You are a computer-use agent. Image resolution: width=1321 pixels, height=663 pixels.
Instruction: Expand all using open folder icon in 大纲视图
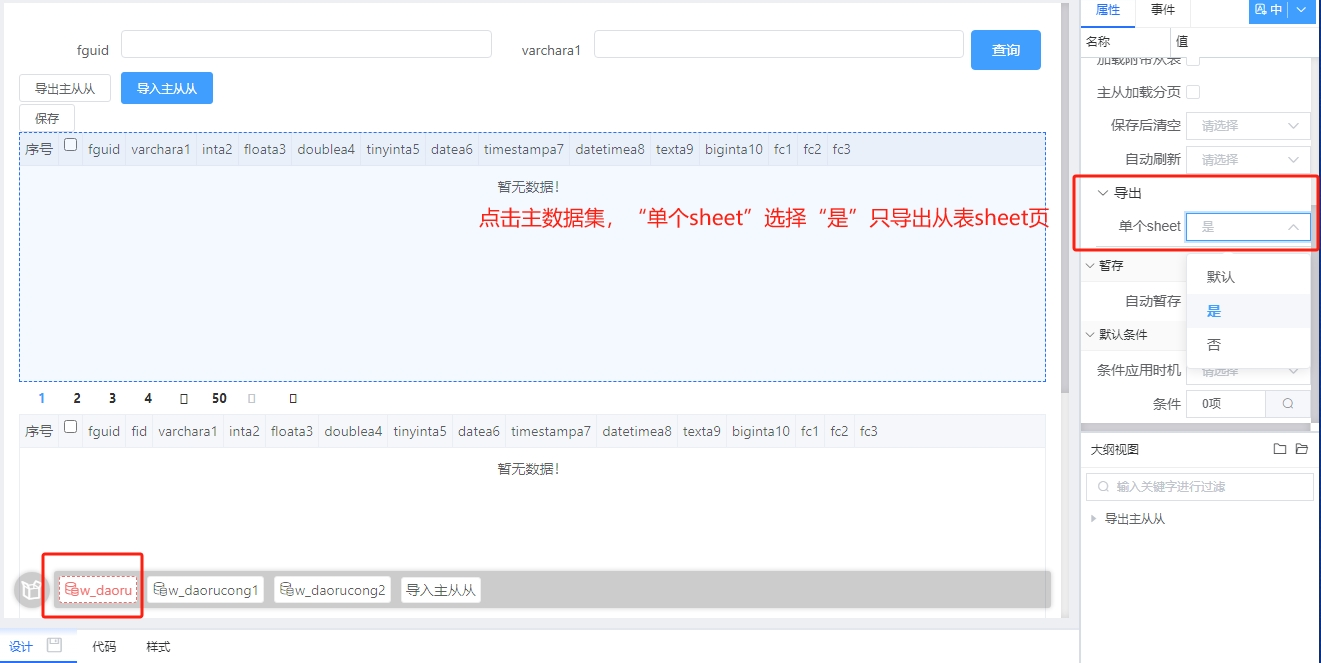pos(1301,450)
